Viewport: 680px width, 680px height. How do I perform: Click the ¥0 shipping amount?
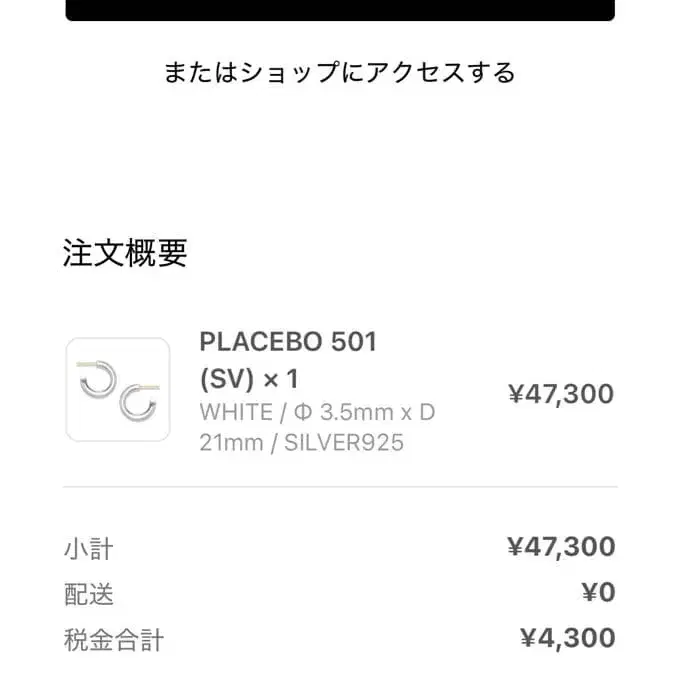[598, 593]
